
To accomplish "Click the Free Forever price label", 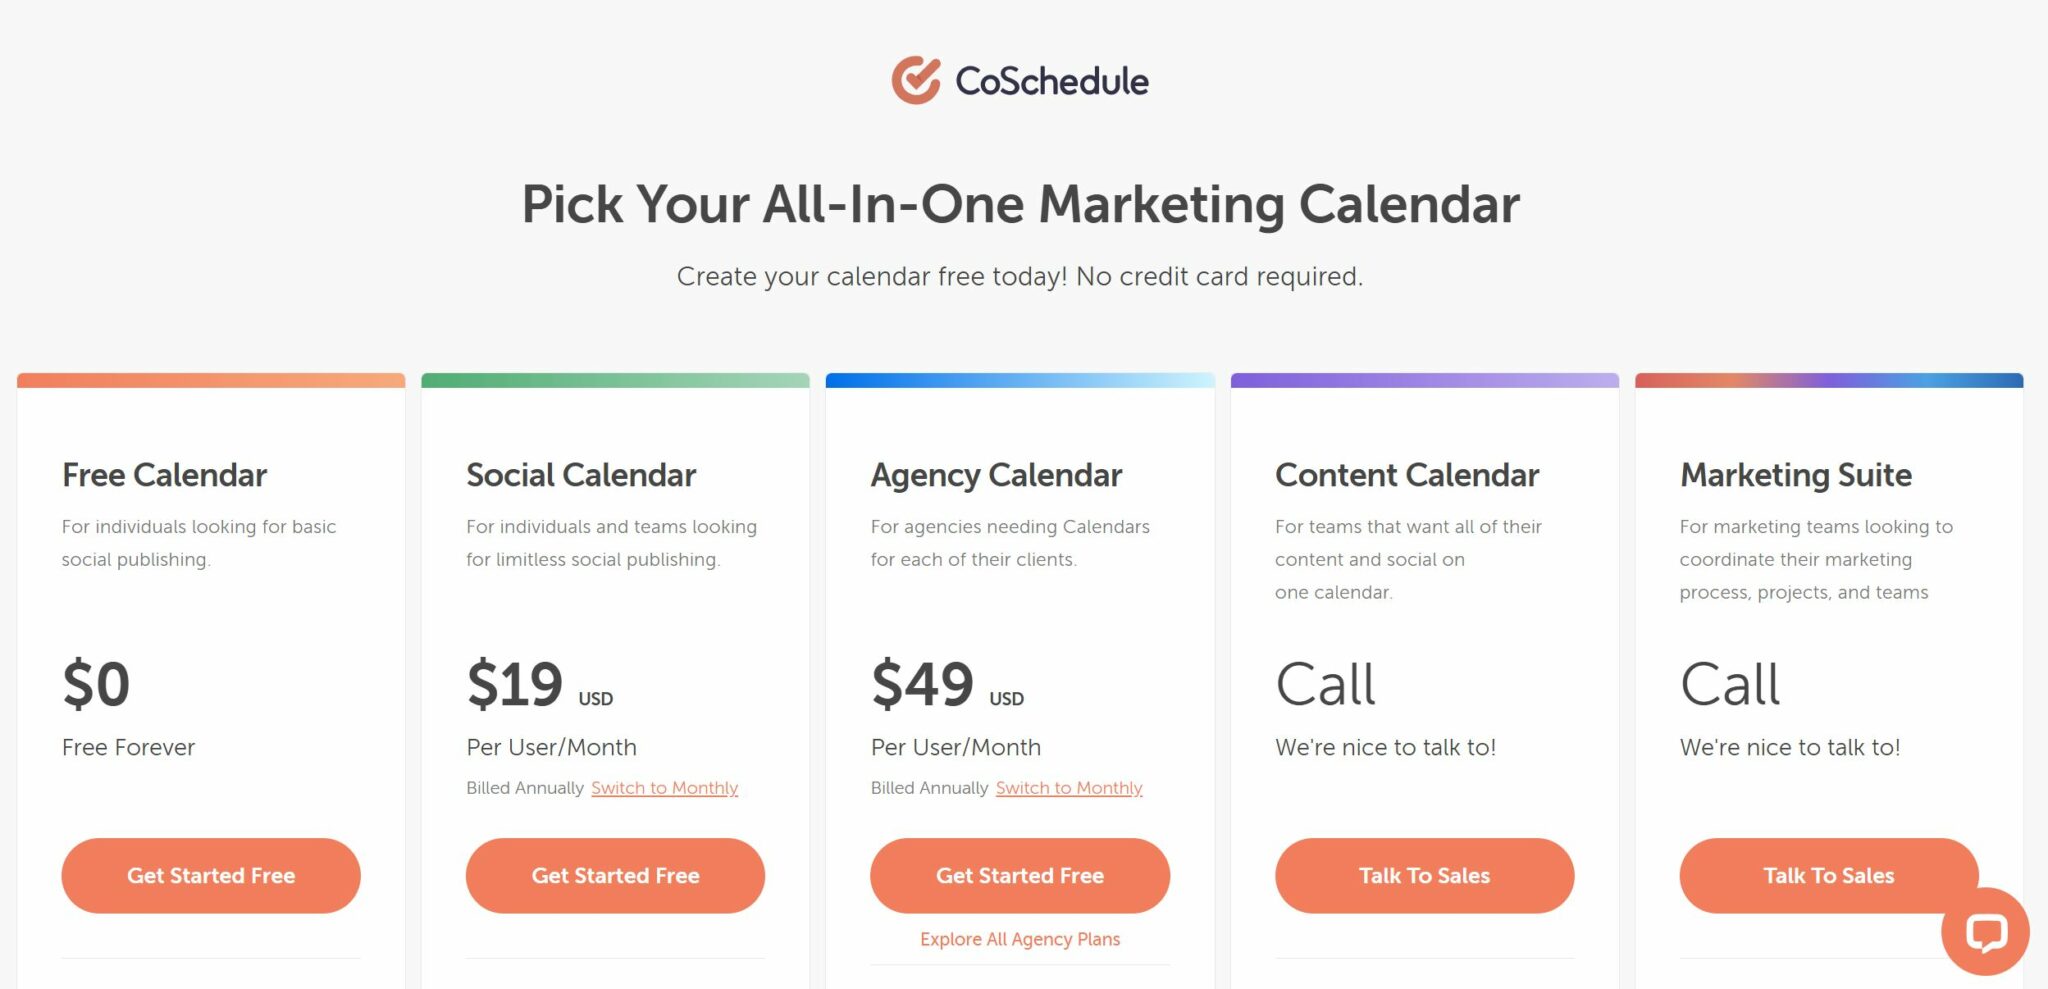I will pyautogui.click(x=128, y=747).
